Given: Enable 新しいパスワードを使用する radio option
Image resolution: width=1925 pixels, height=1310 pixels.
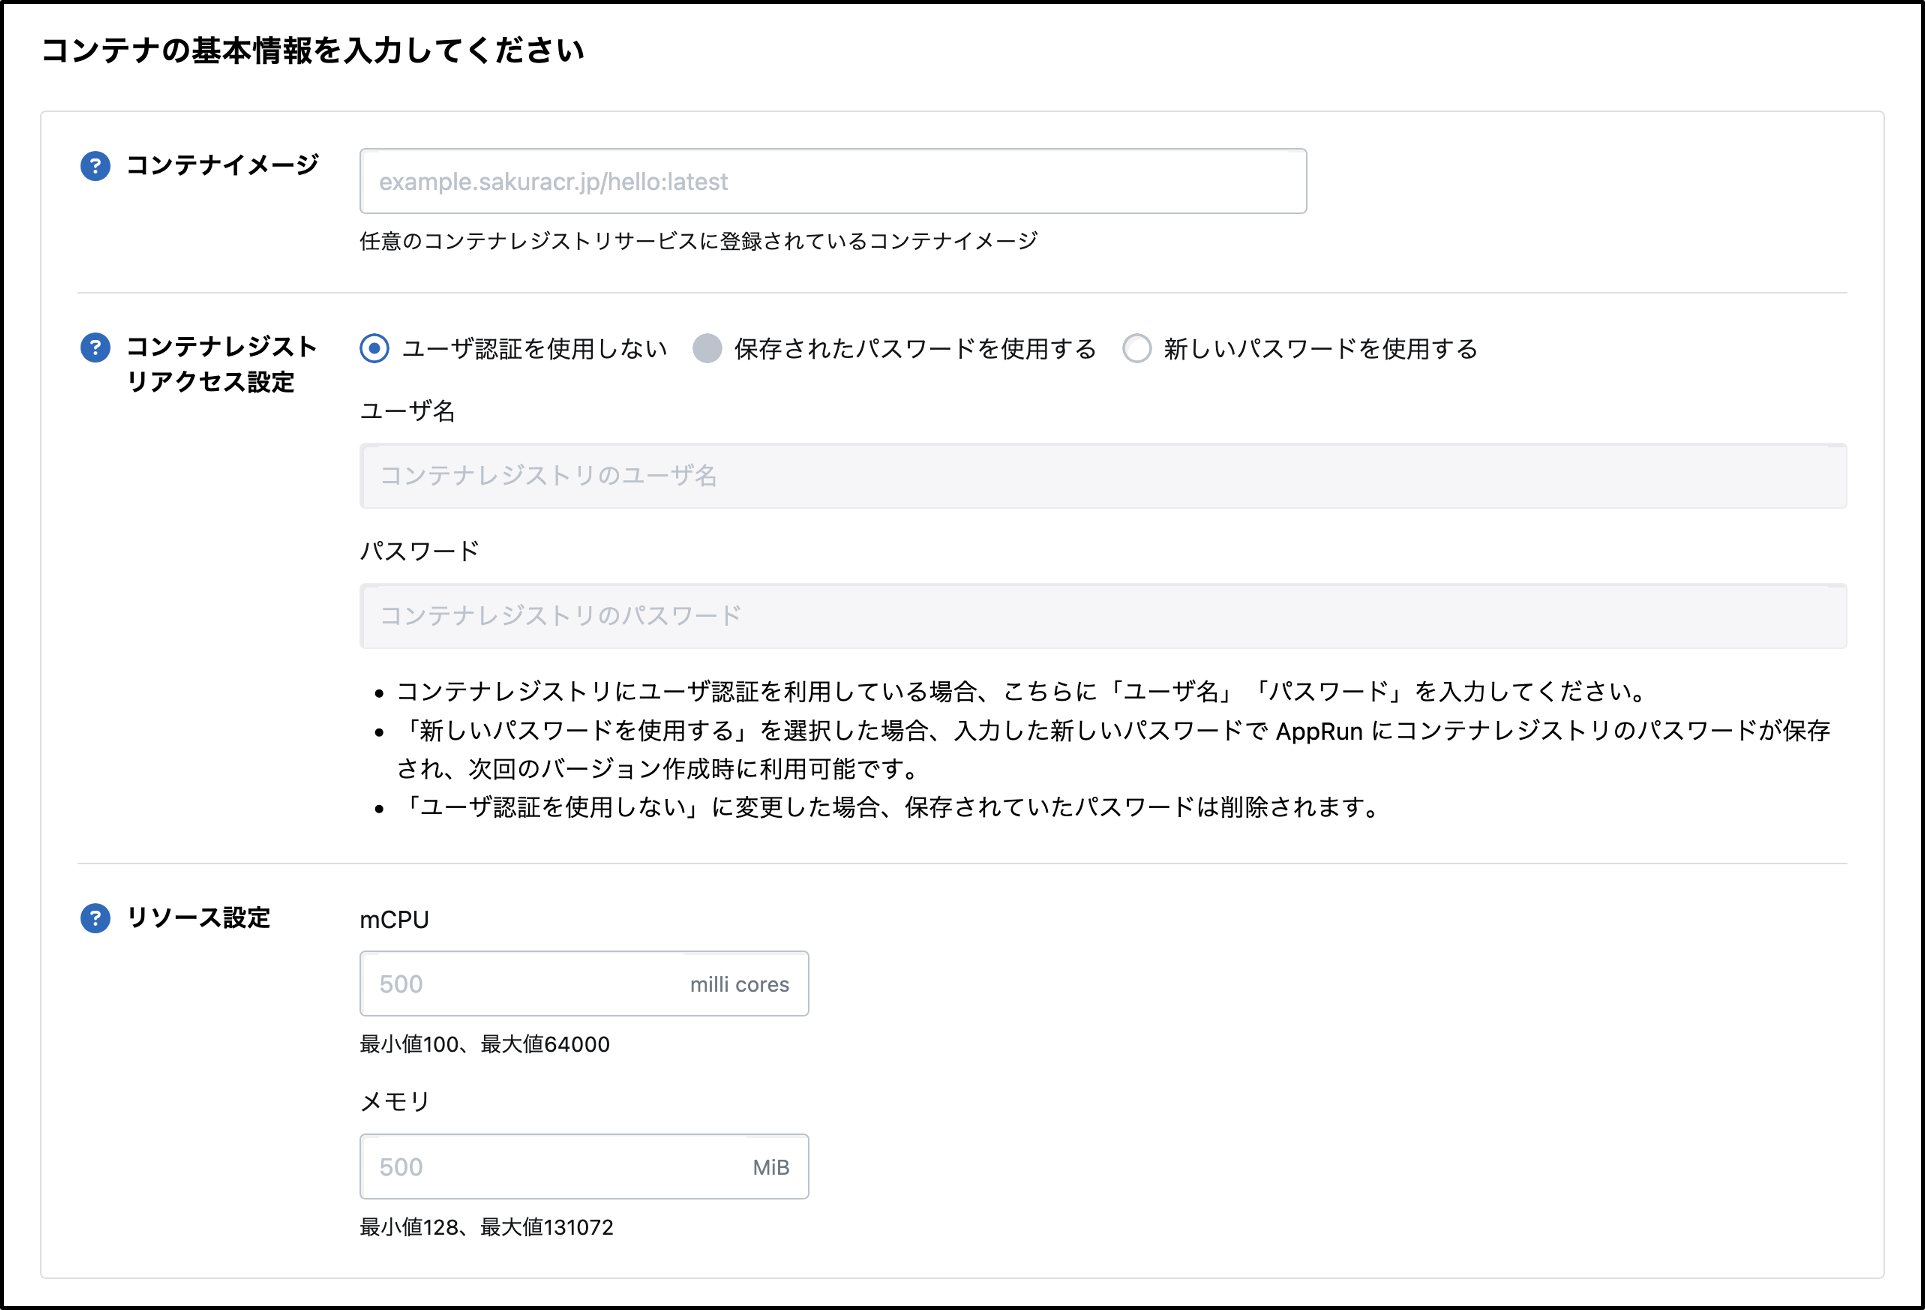Looking at the screenshot, I should (1137, 348).
